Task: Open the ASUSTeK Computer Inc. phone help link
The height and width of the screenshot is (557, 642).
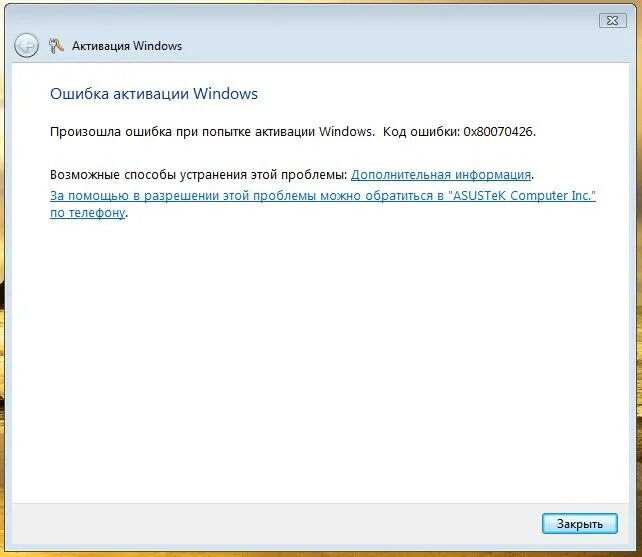Action: point(323,204)
